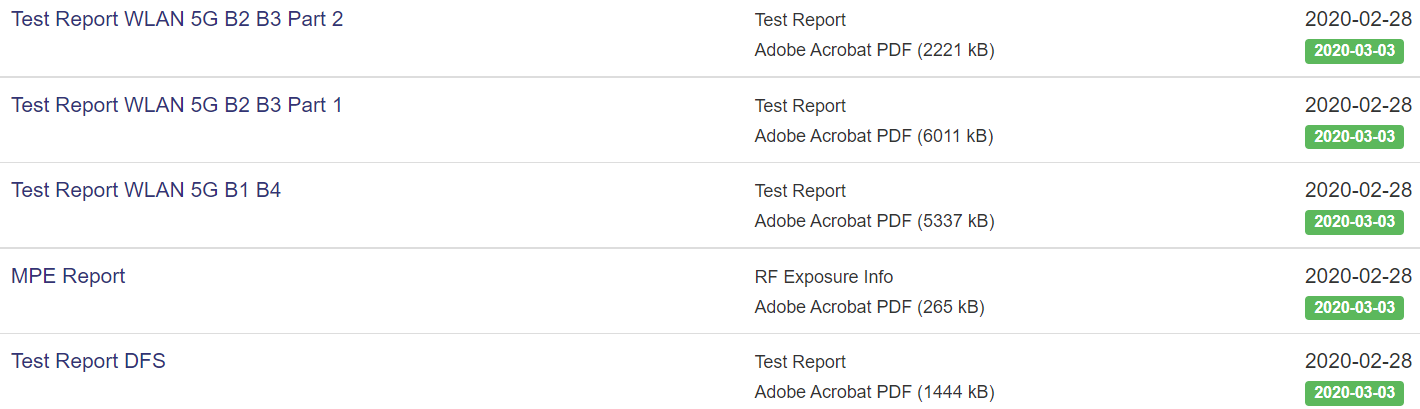Open the MPE Report document
Viewport: 1420px width, 409px height.
(68, 276)
